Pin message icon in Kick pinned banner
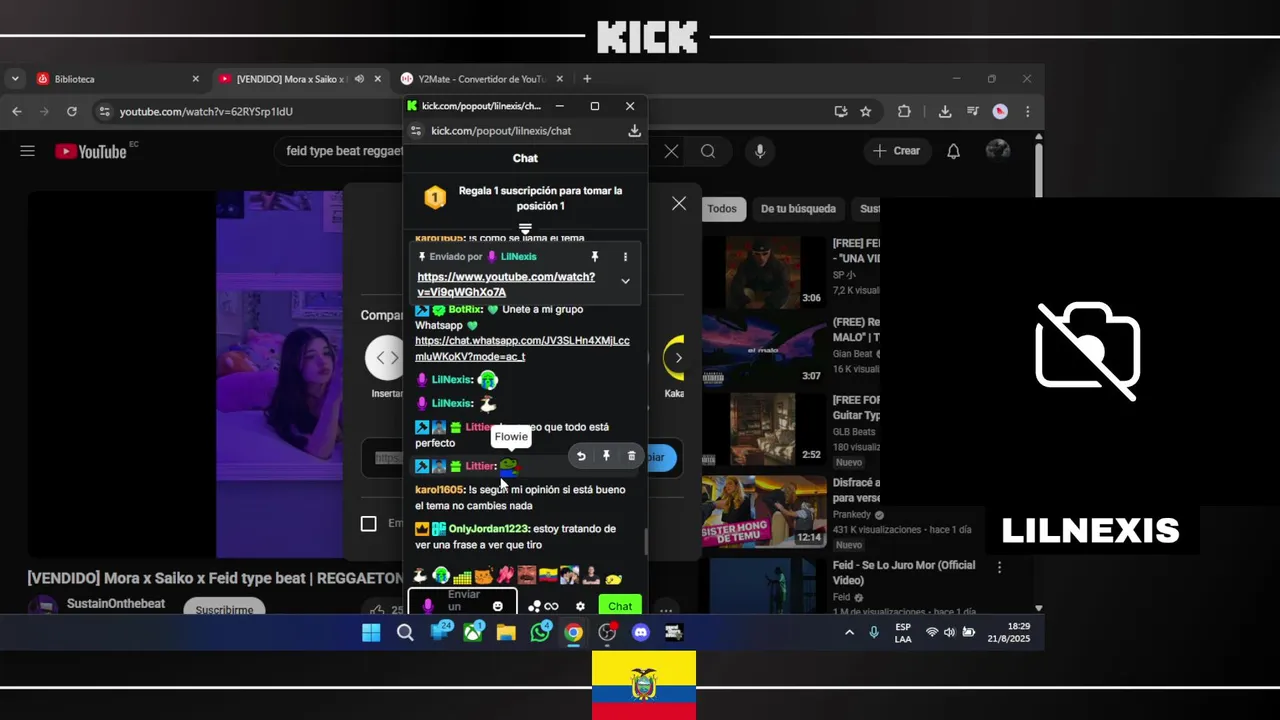1280x720 pixels. tap(595, 257)
